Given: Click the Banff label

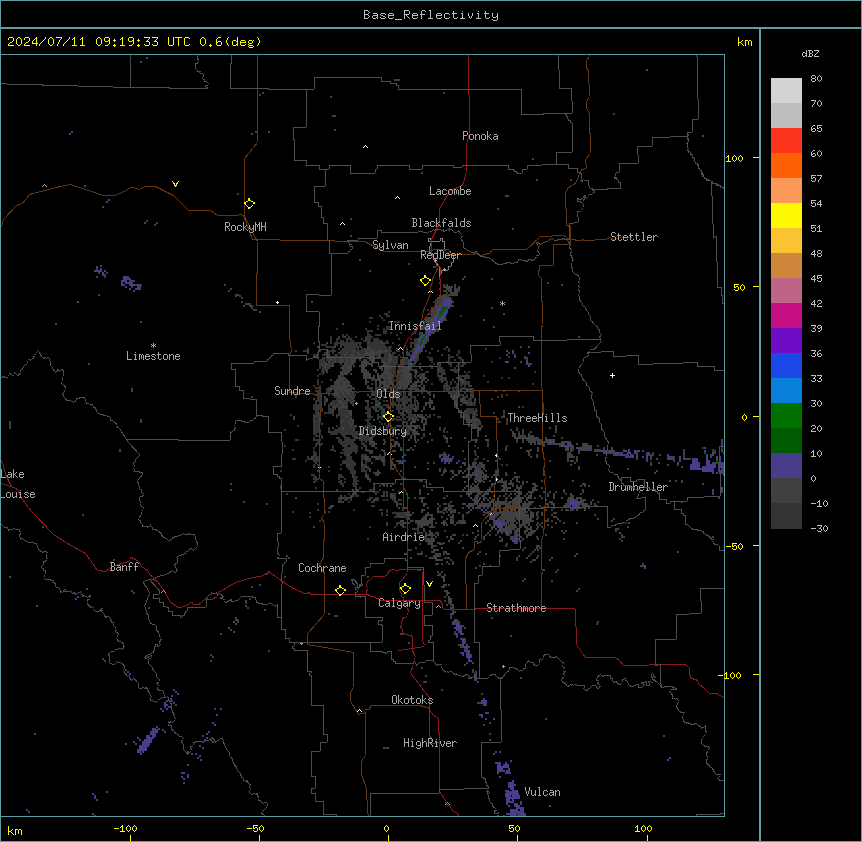Looking at the screenshot, I should (x=124, y=567).
